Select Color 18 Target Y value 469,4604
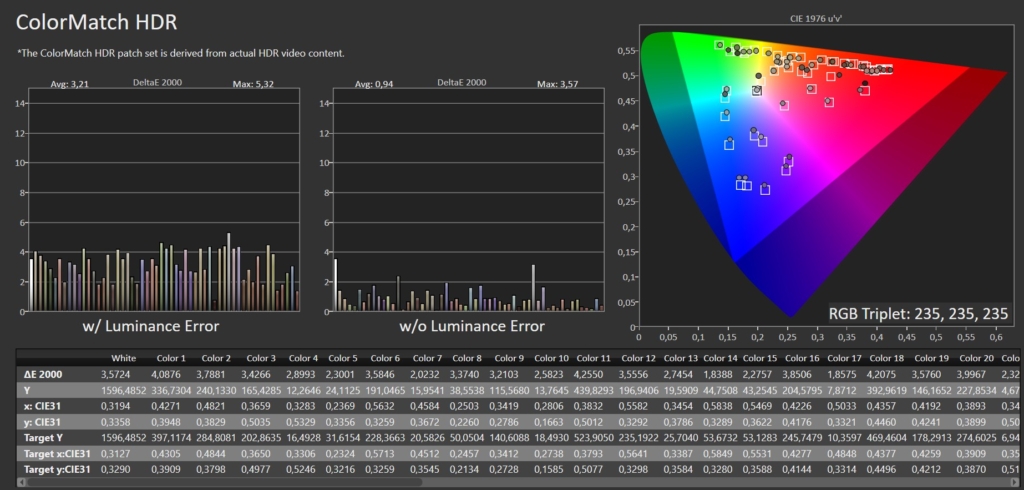 pyautogui.click(x=887, y=438)
